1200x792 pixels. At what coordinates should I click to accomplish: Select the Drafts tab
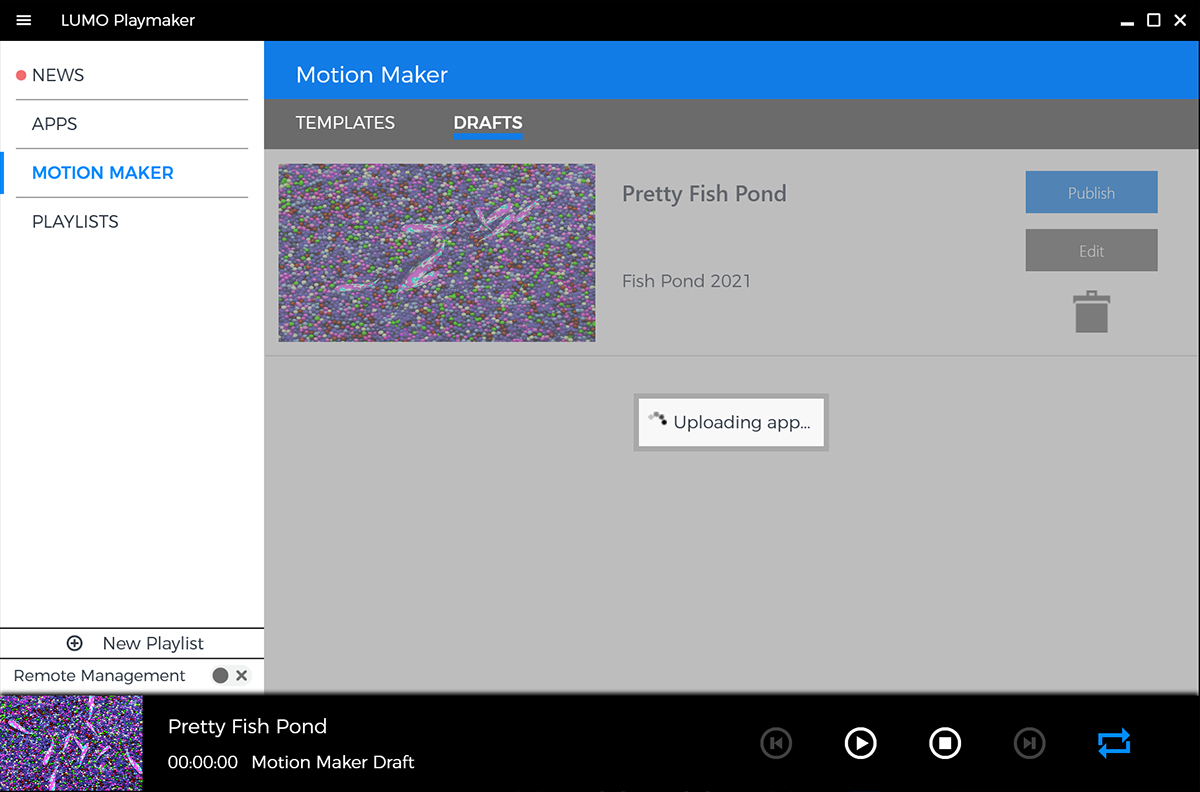(488, 123)
